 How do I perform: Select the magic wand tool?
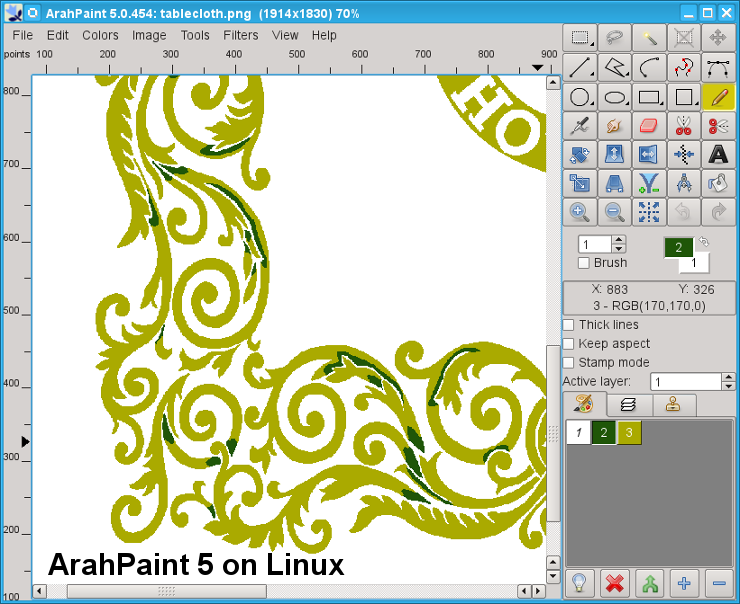[x=649, y=38]
